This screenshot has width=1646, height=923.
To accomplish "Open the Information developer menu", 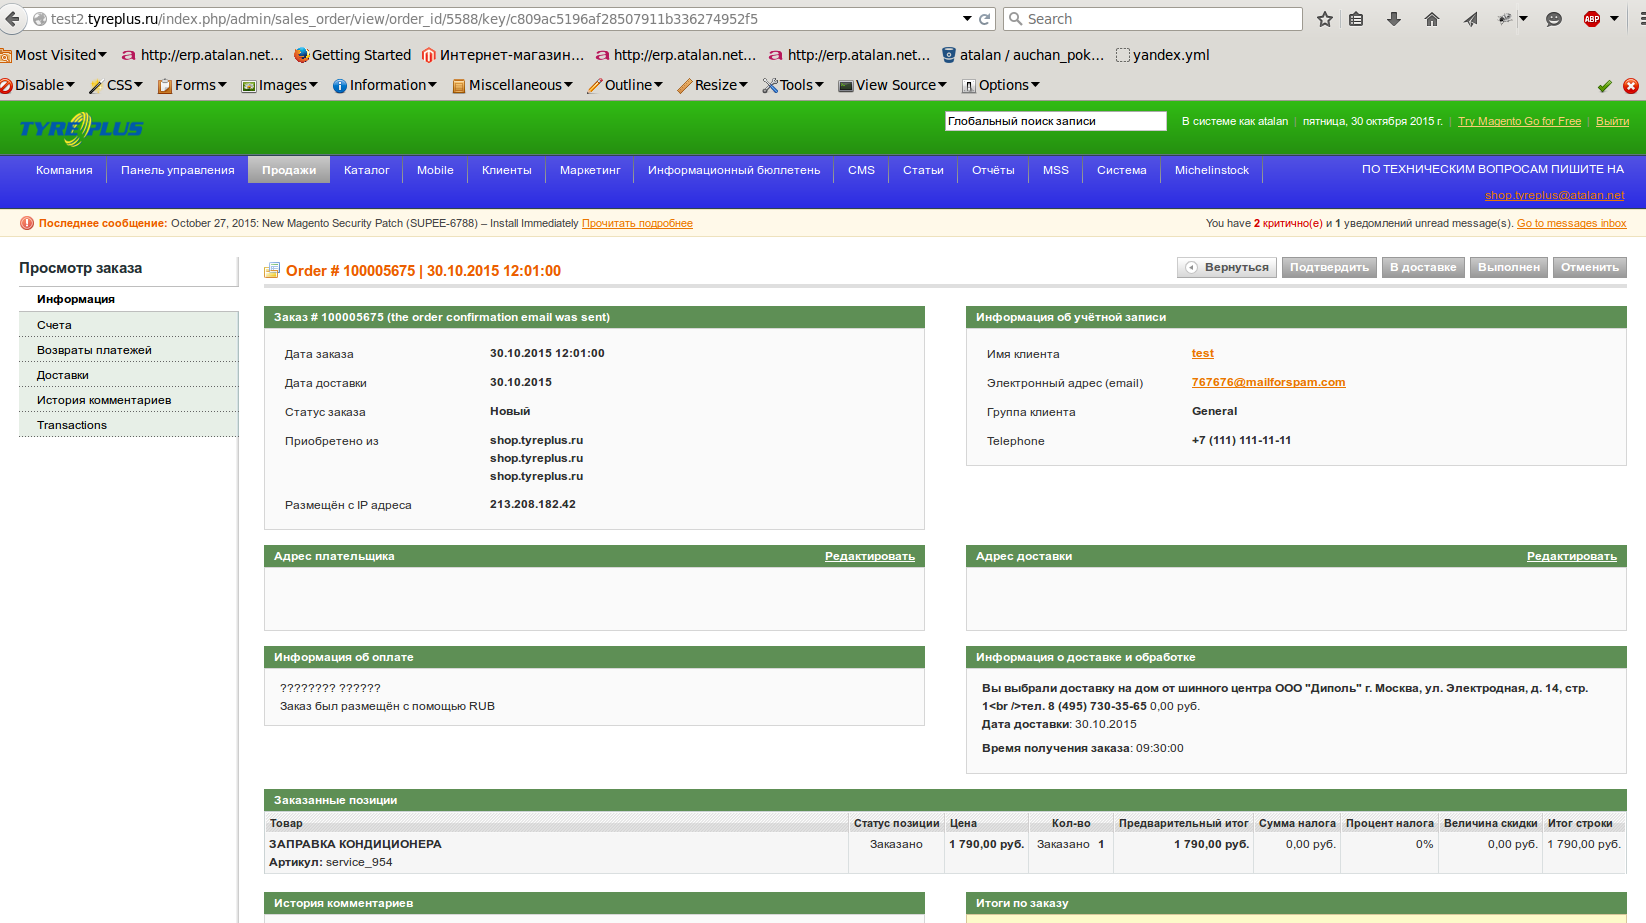I will click(x=385, y=85).
